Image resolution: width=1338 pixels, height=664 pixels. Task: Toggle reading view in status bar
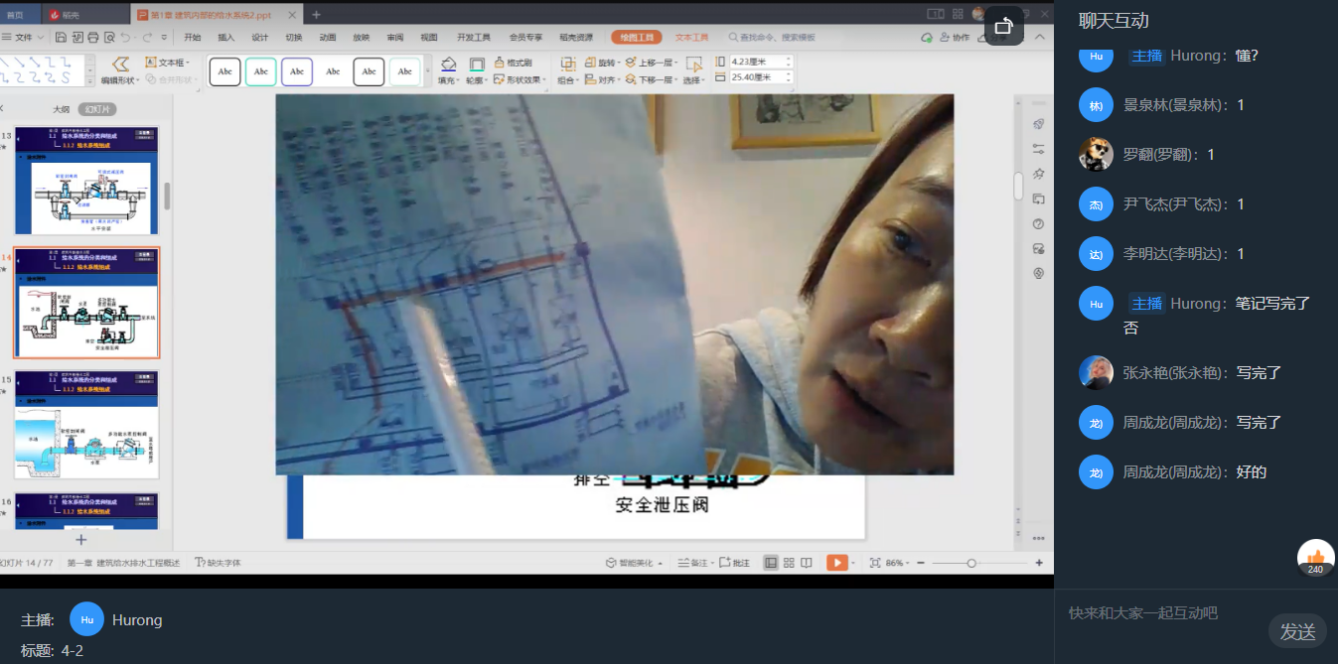tap(806, 563)
